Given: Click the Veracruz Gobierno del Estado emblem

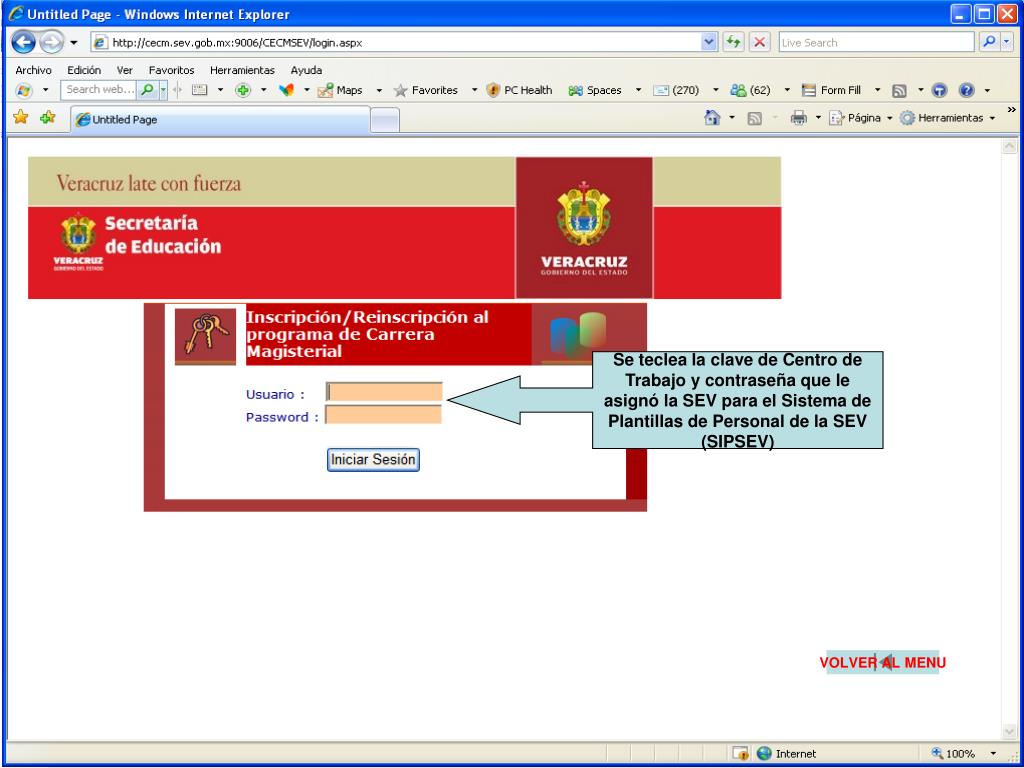Looking at the screenshot, I should pos(584,228).
